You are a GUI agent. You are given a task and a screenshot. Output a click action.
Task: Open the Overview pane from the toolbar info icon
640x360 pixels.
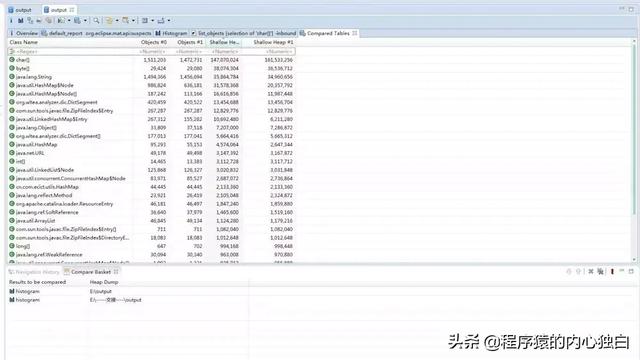pyautogui.click(x=11, y=20)
